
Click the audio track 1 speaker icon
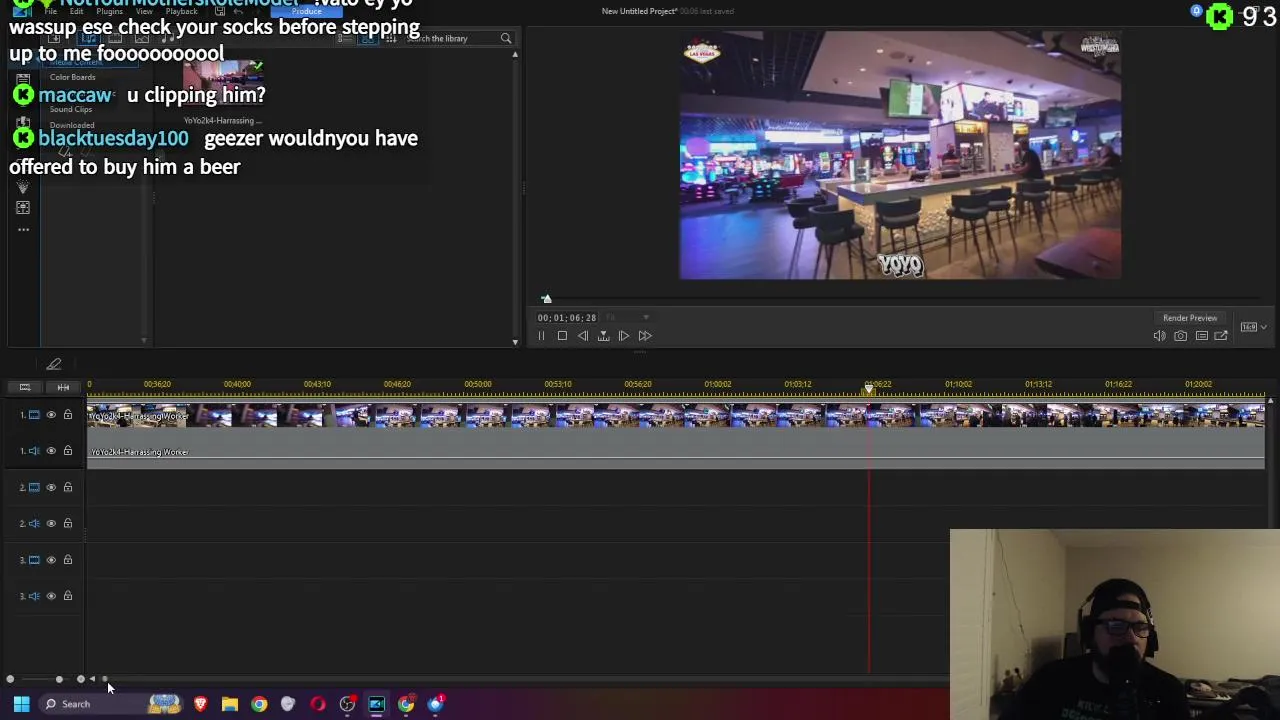coord(34,451)
